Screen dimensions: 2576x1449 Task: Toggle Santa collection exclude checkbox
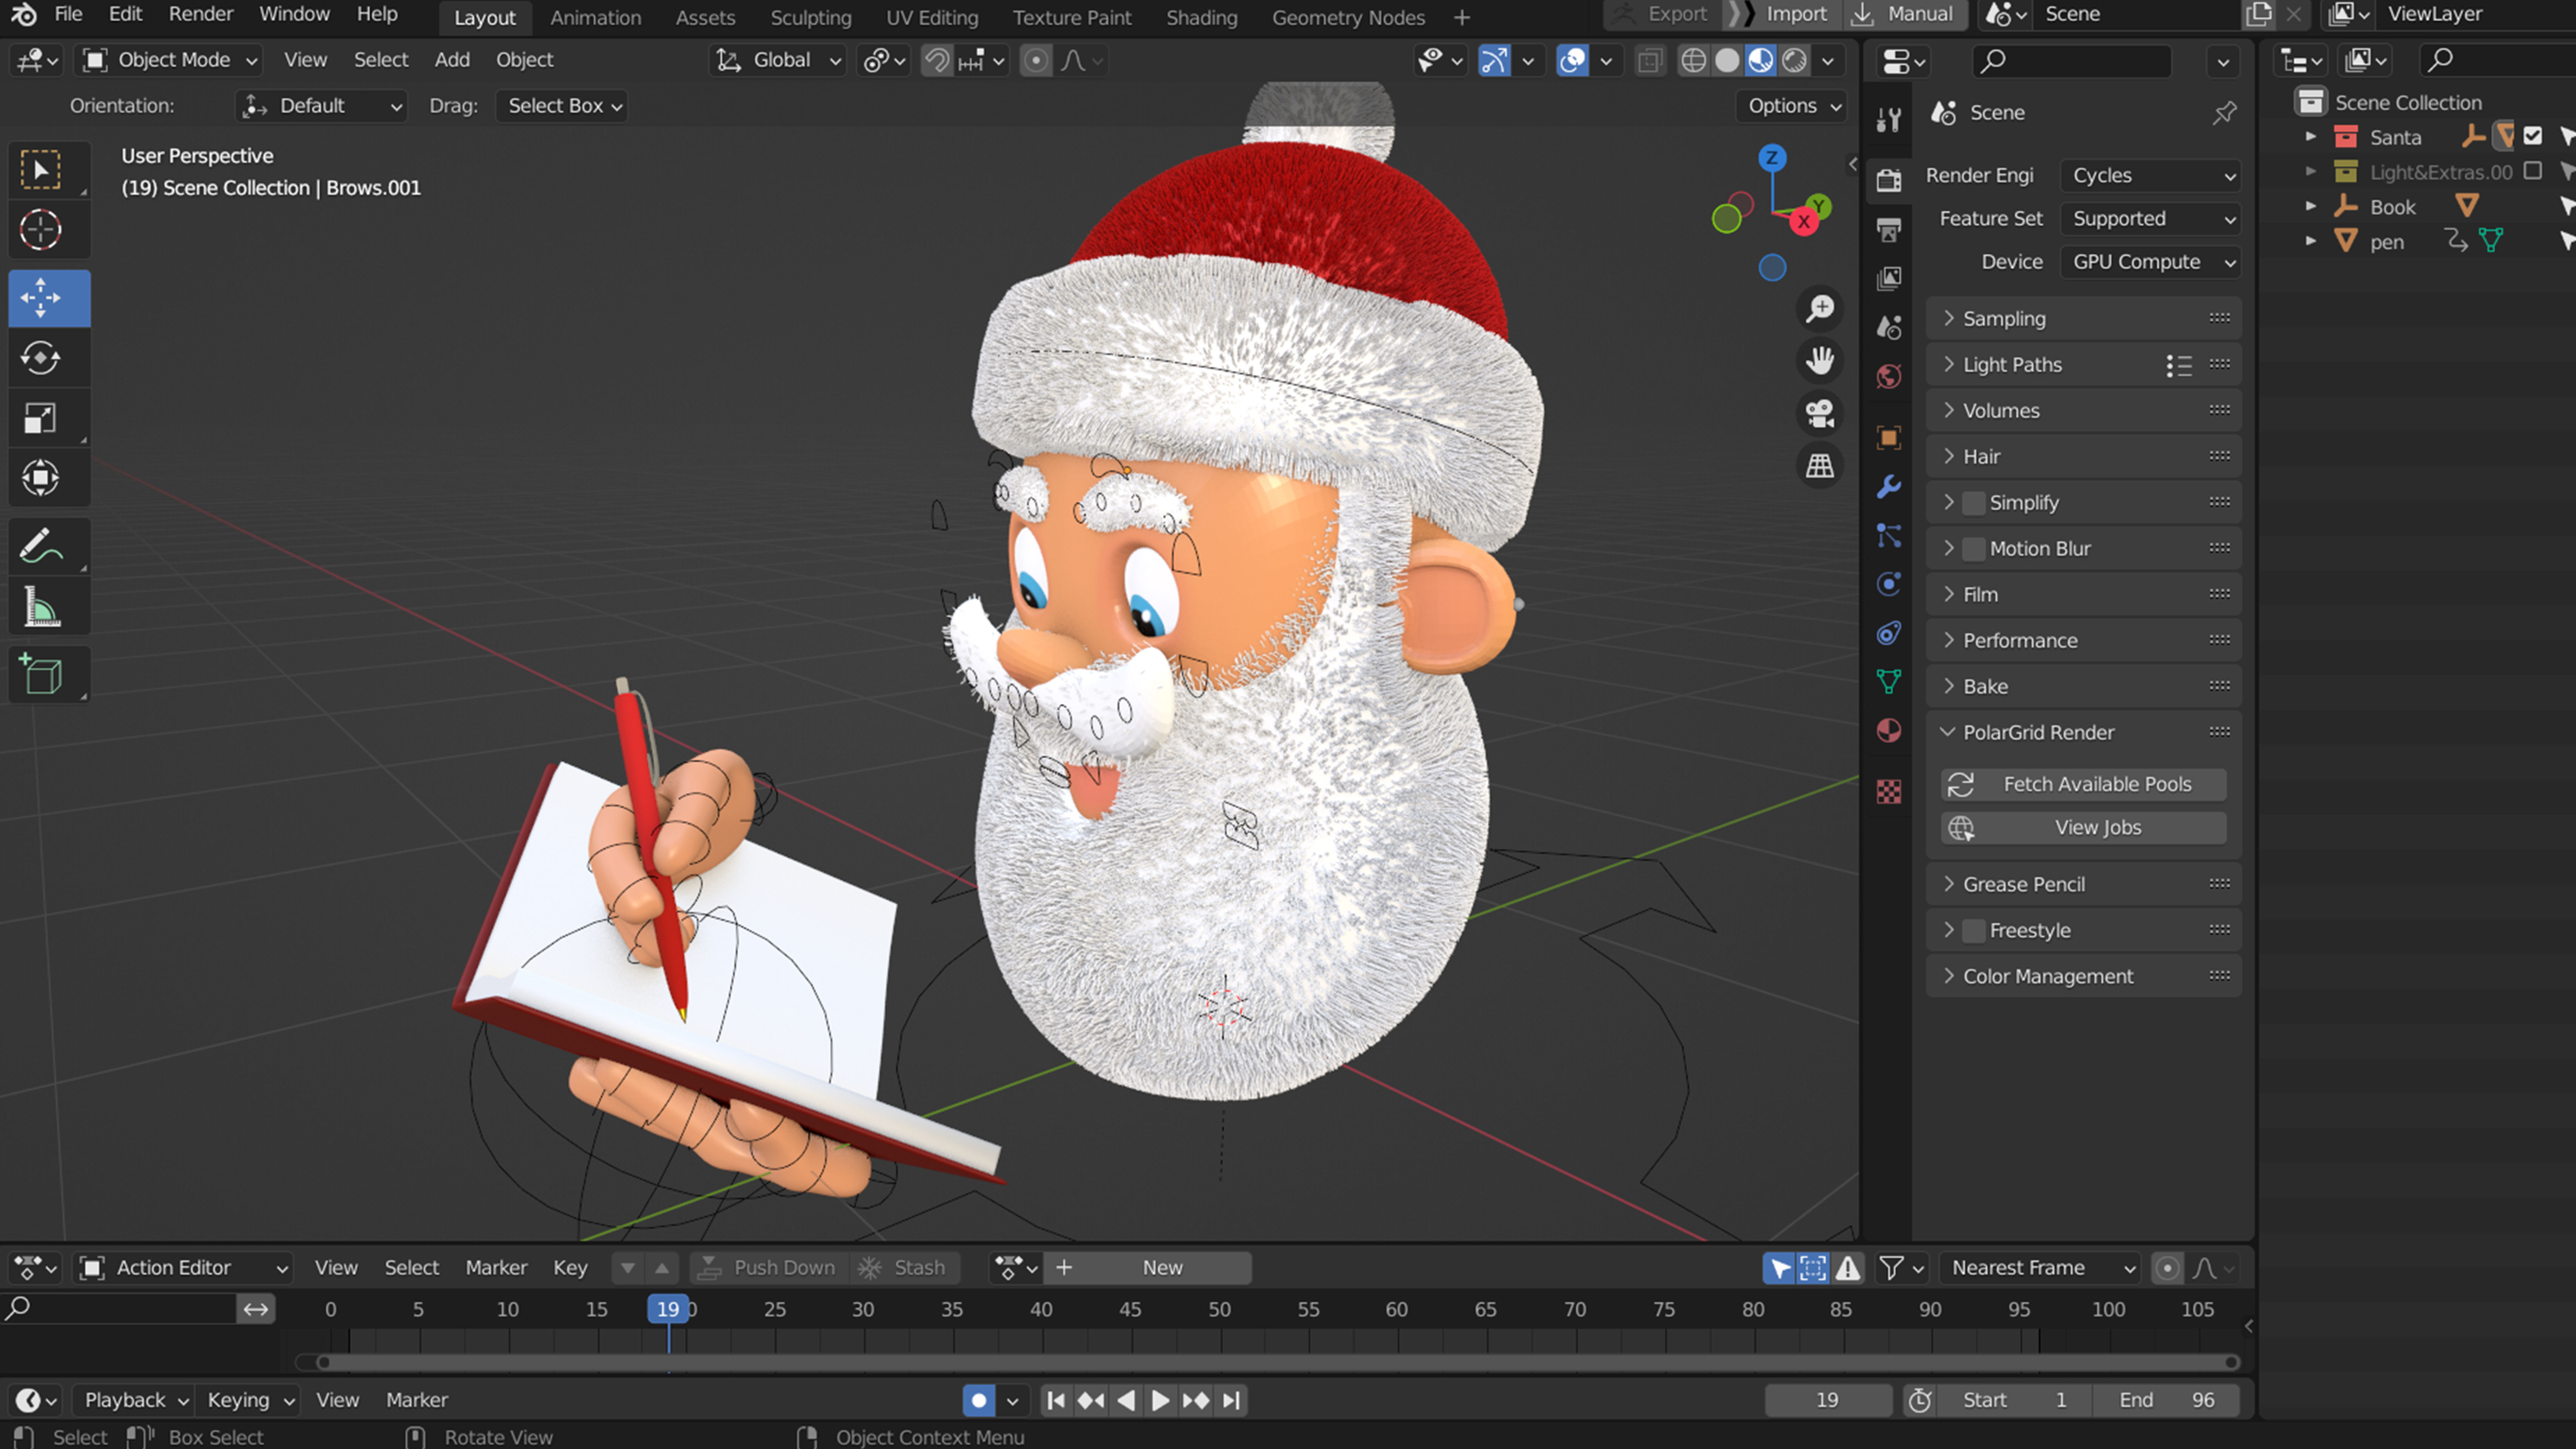pos(2532,136)
